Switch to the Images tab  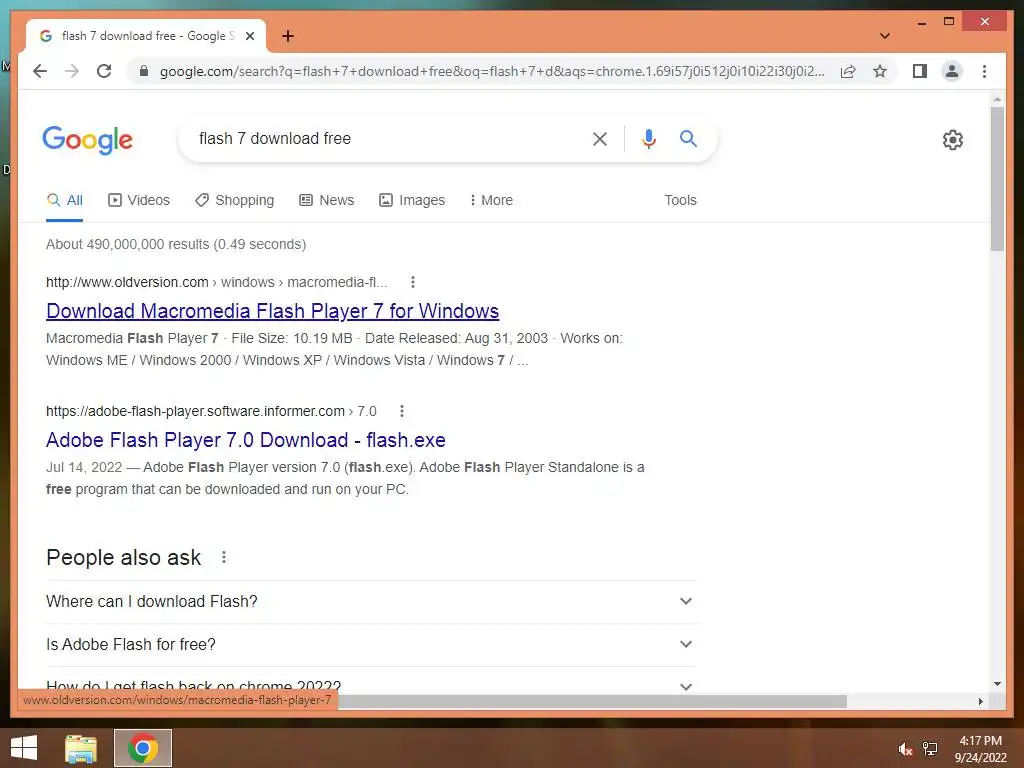point(412,200)
